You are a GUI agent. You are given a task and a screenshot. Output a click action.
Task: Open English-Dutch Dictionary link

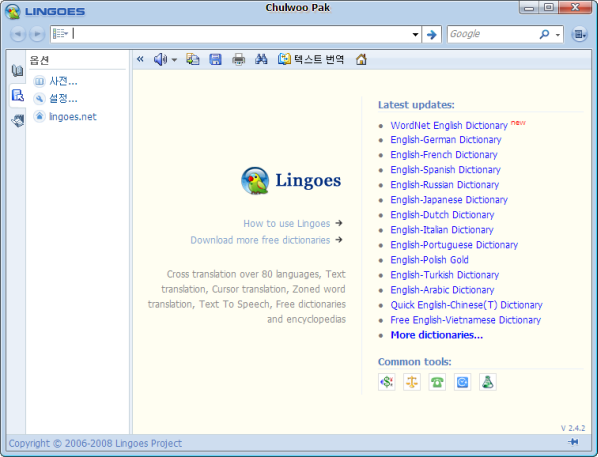(x=442, y=215)
